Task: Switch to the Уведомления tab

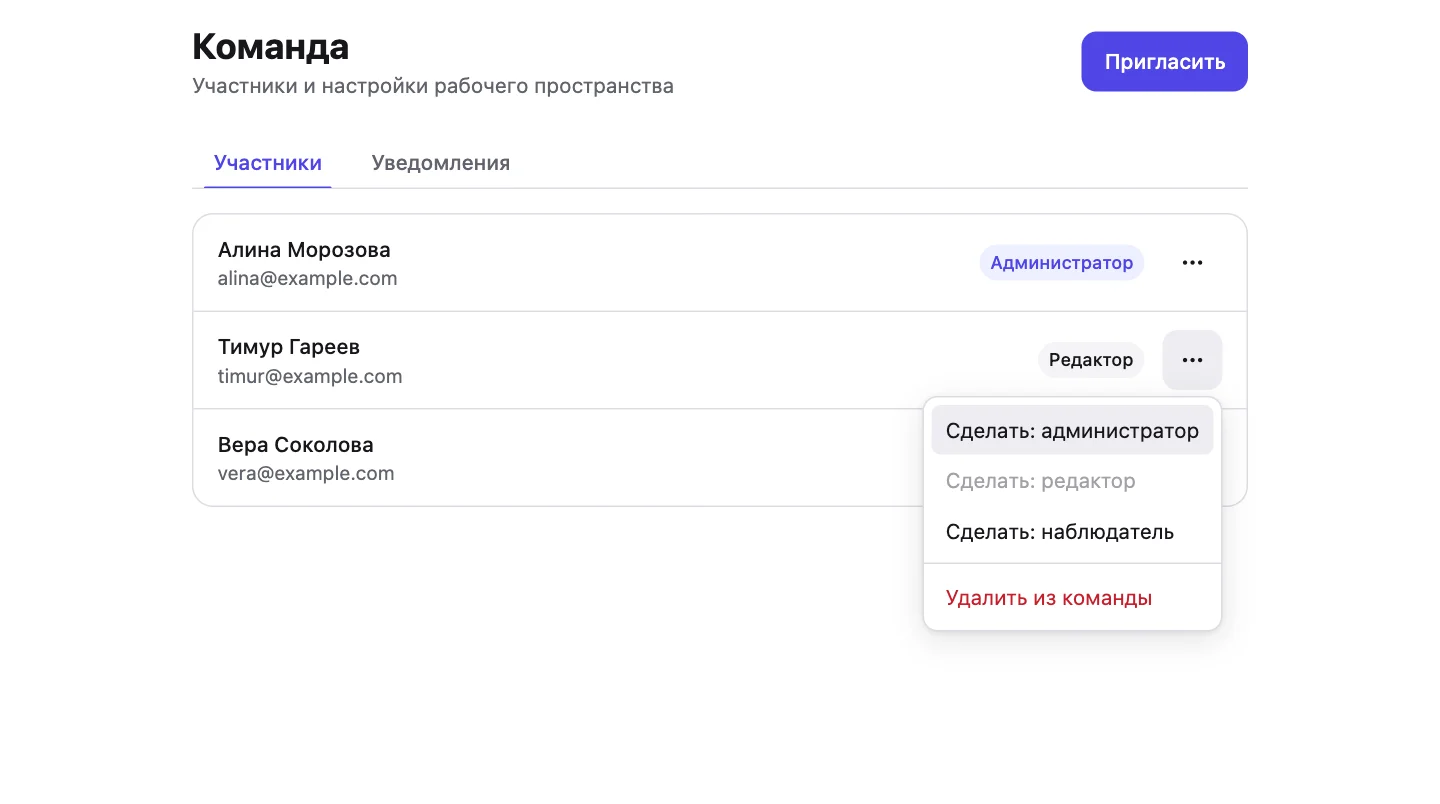Action: 441,163
